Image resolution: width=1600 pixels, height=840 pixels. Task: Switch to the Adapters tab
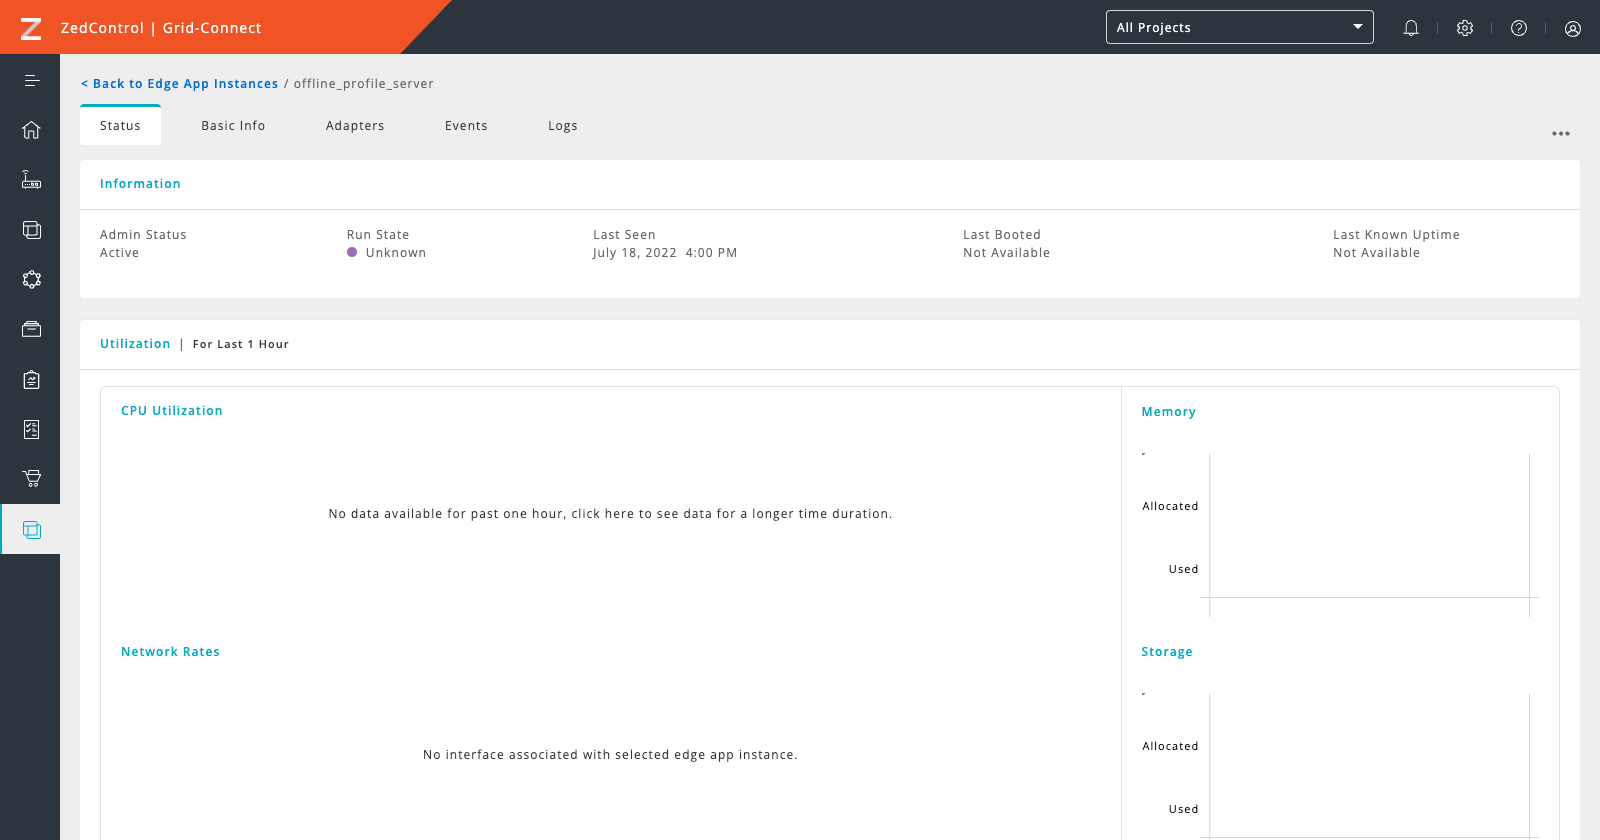click(355, 126)
